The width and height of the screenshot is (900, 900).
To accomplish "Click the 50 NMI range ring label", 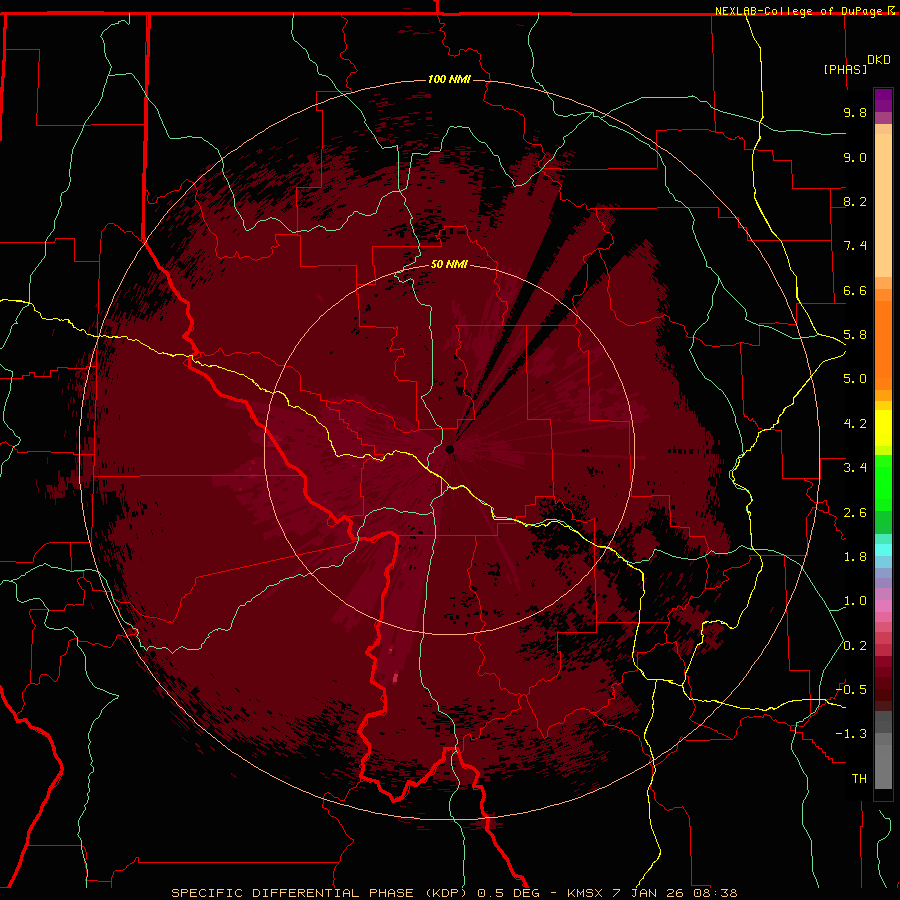I will pyautogui.click(x=449, y=264).
